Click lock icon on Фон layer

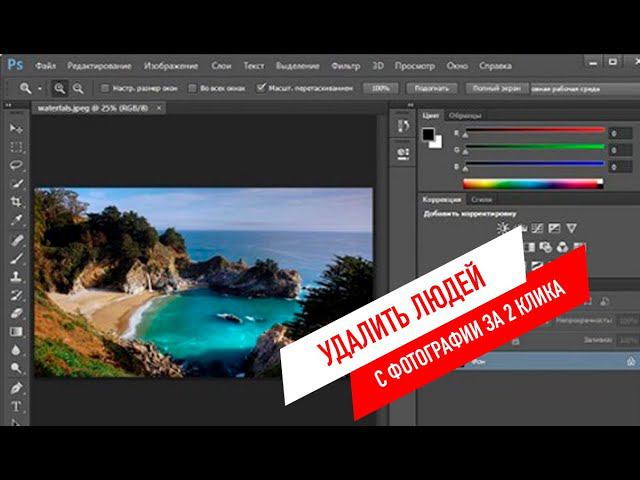(x=631, y=361)
